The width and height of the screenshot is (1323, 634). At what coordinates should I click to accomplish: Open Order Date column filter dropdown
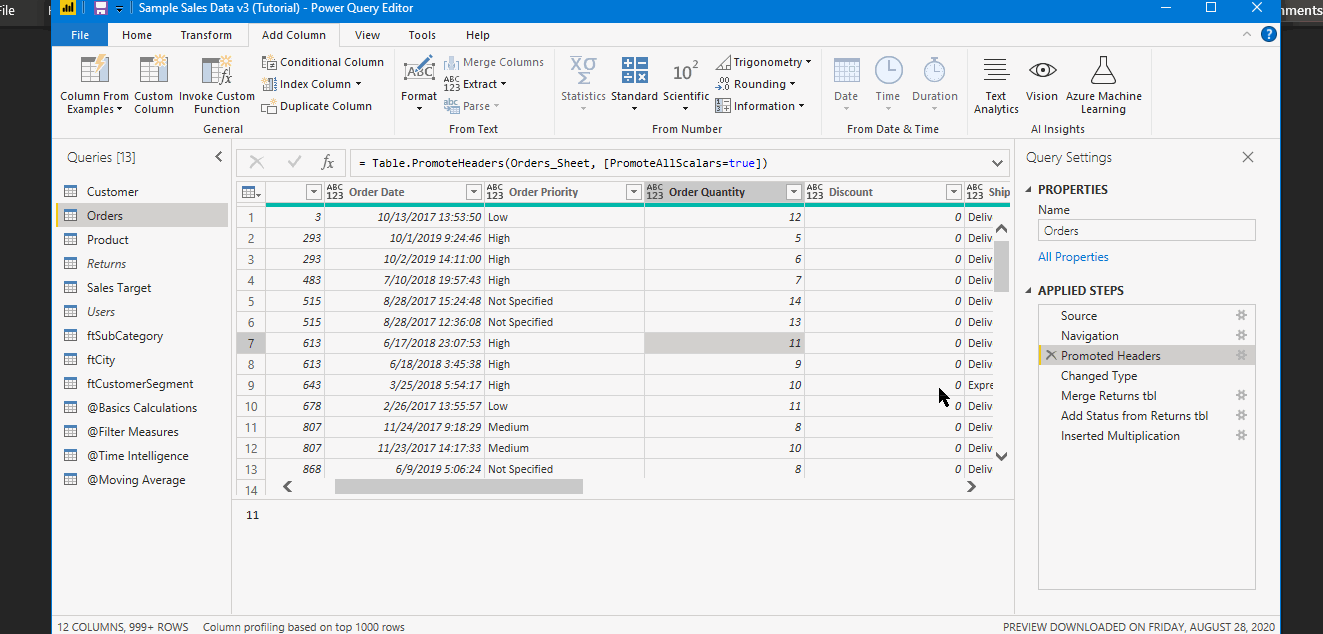tap(474, 192)
